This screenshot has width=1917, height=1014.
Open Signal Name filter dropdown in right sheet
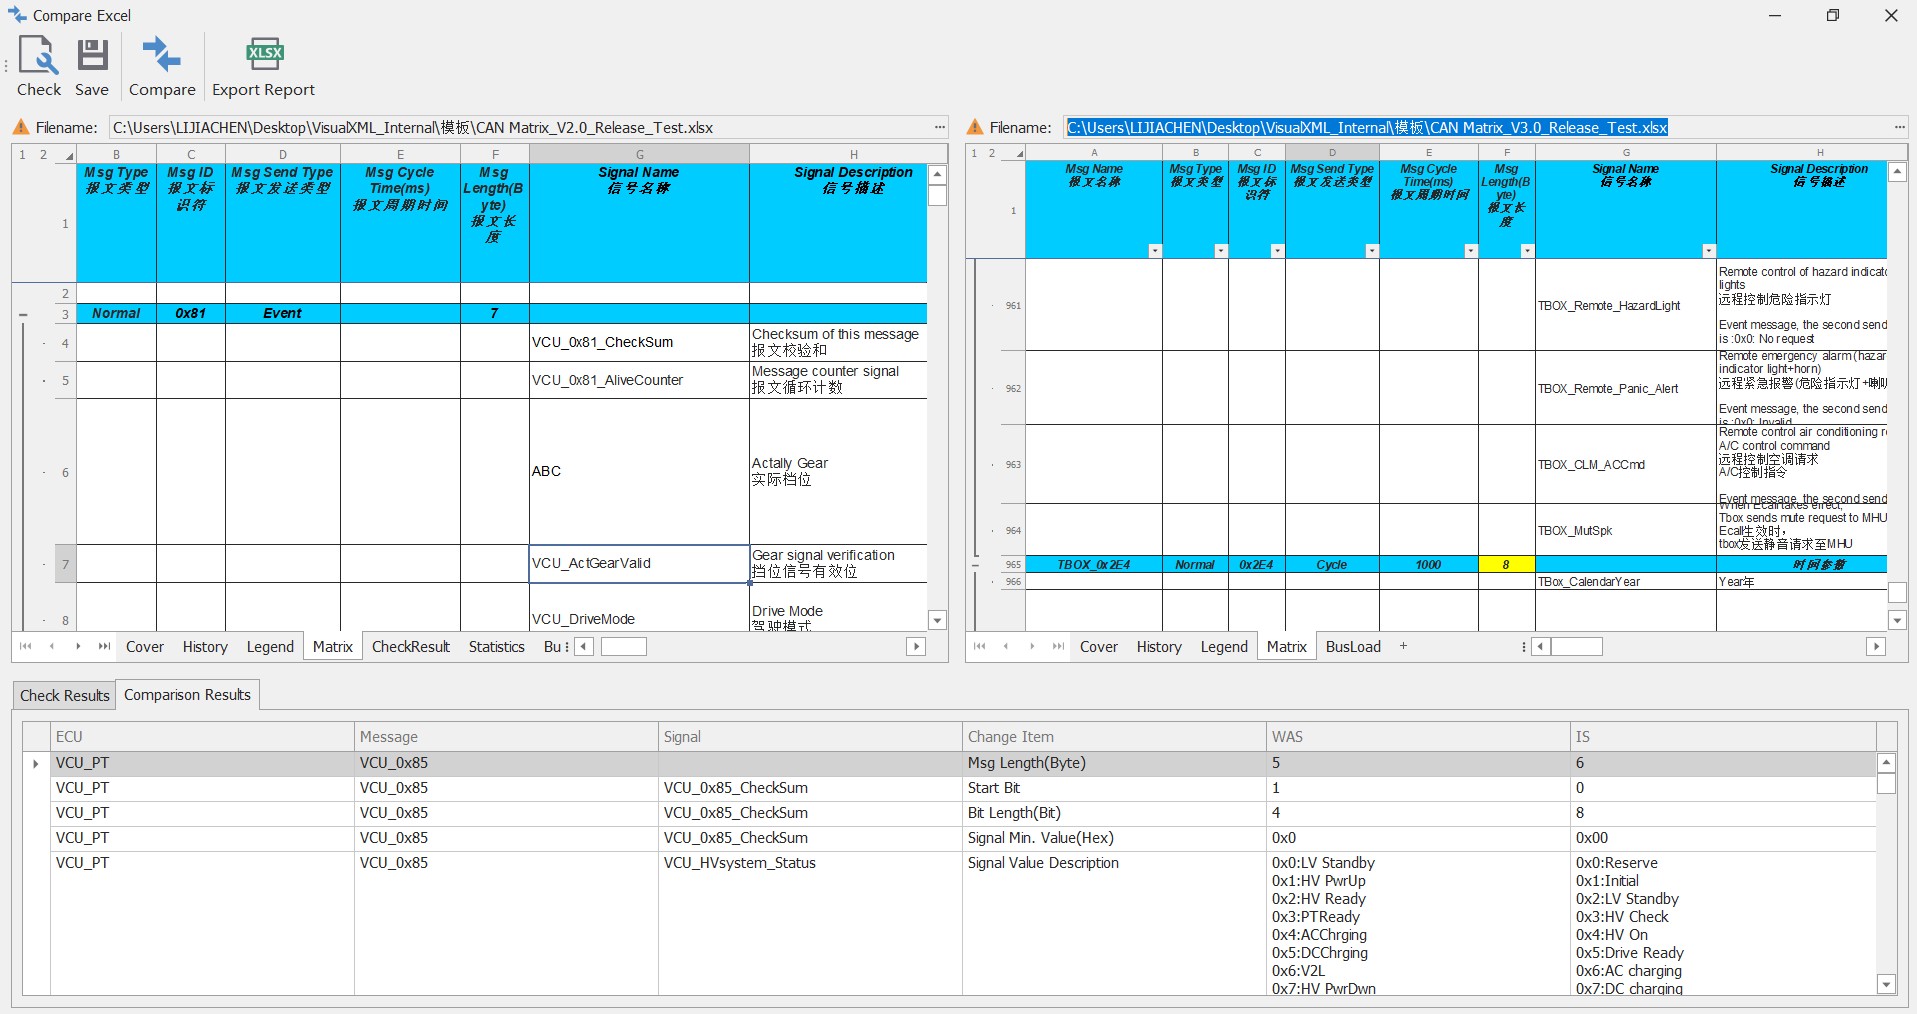1708,251
